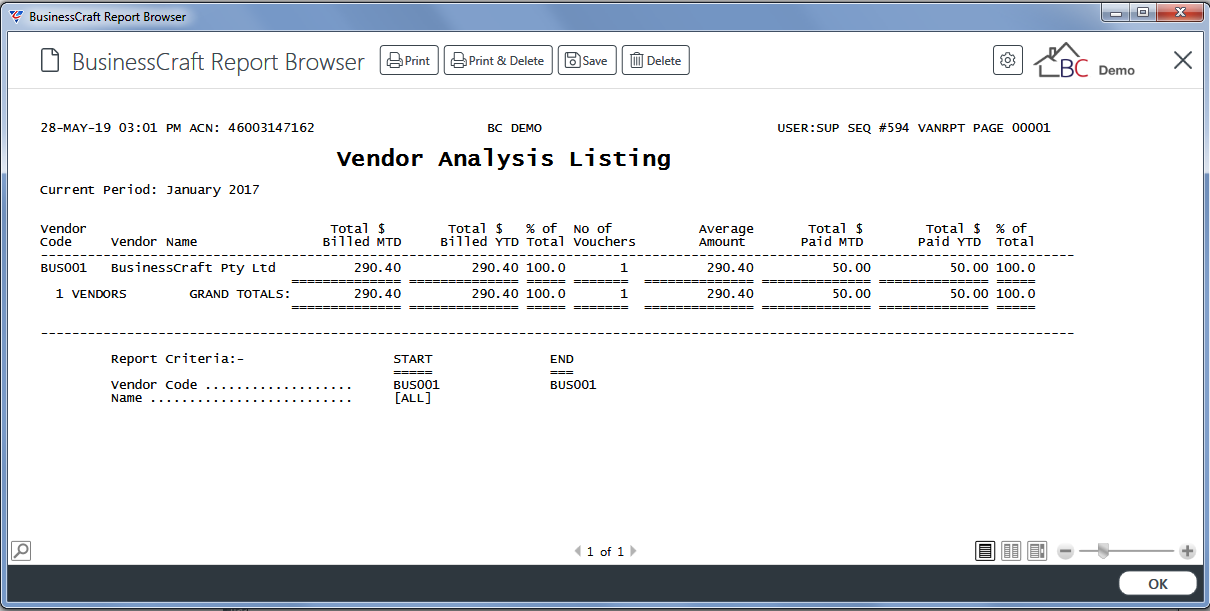Click the 'END' criteria column heading
The image size is (1210, 611).
[562, 359]
